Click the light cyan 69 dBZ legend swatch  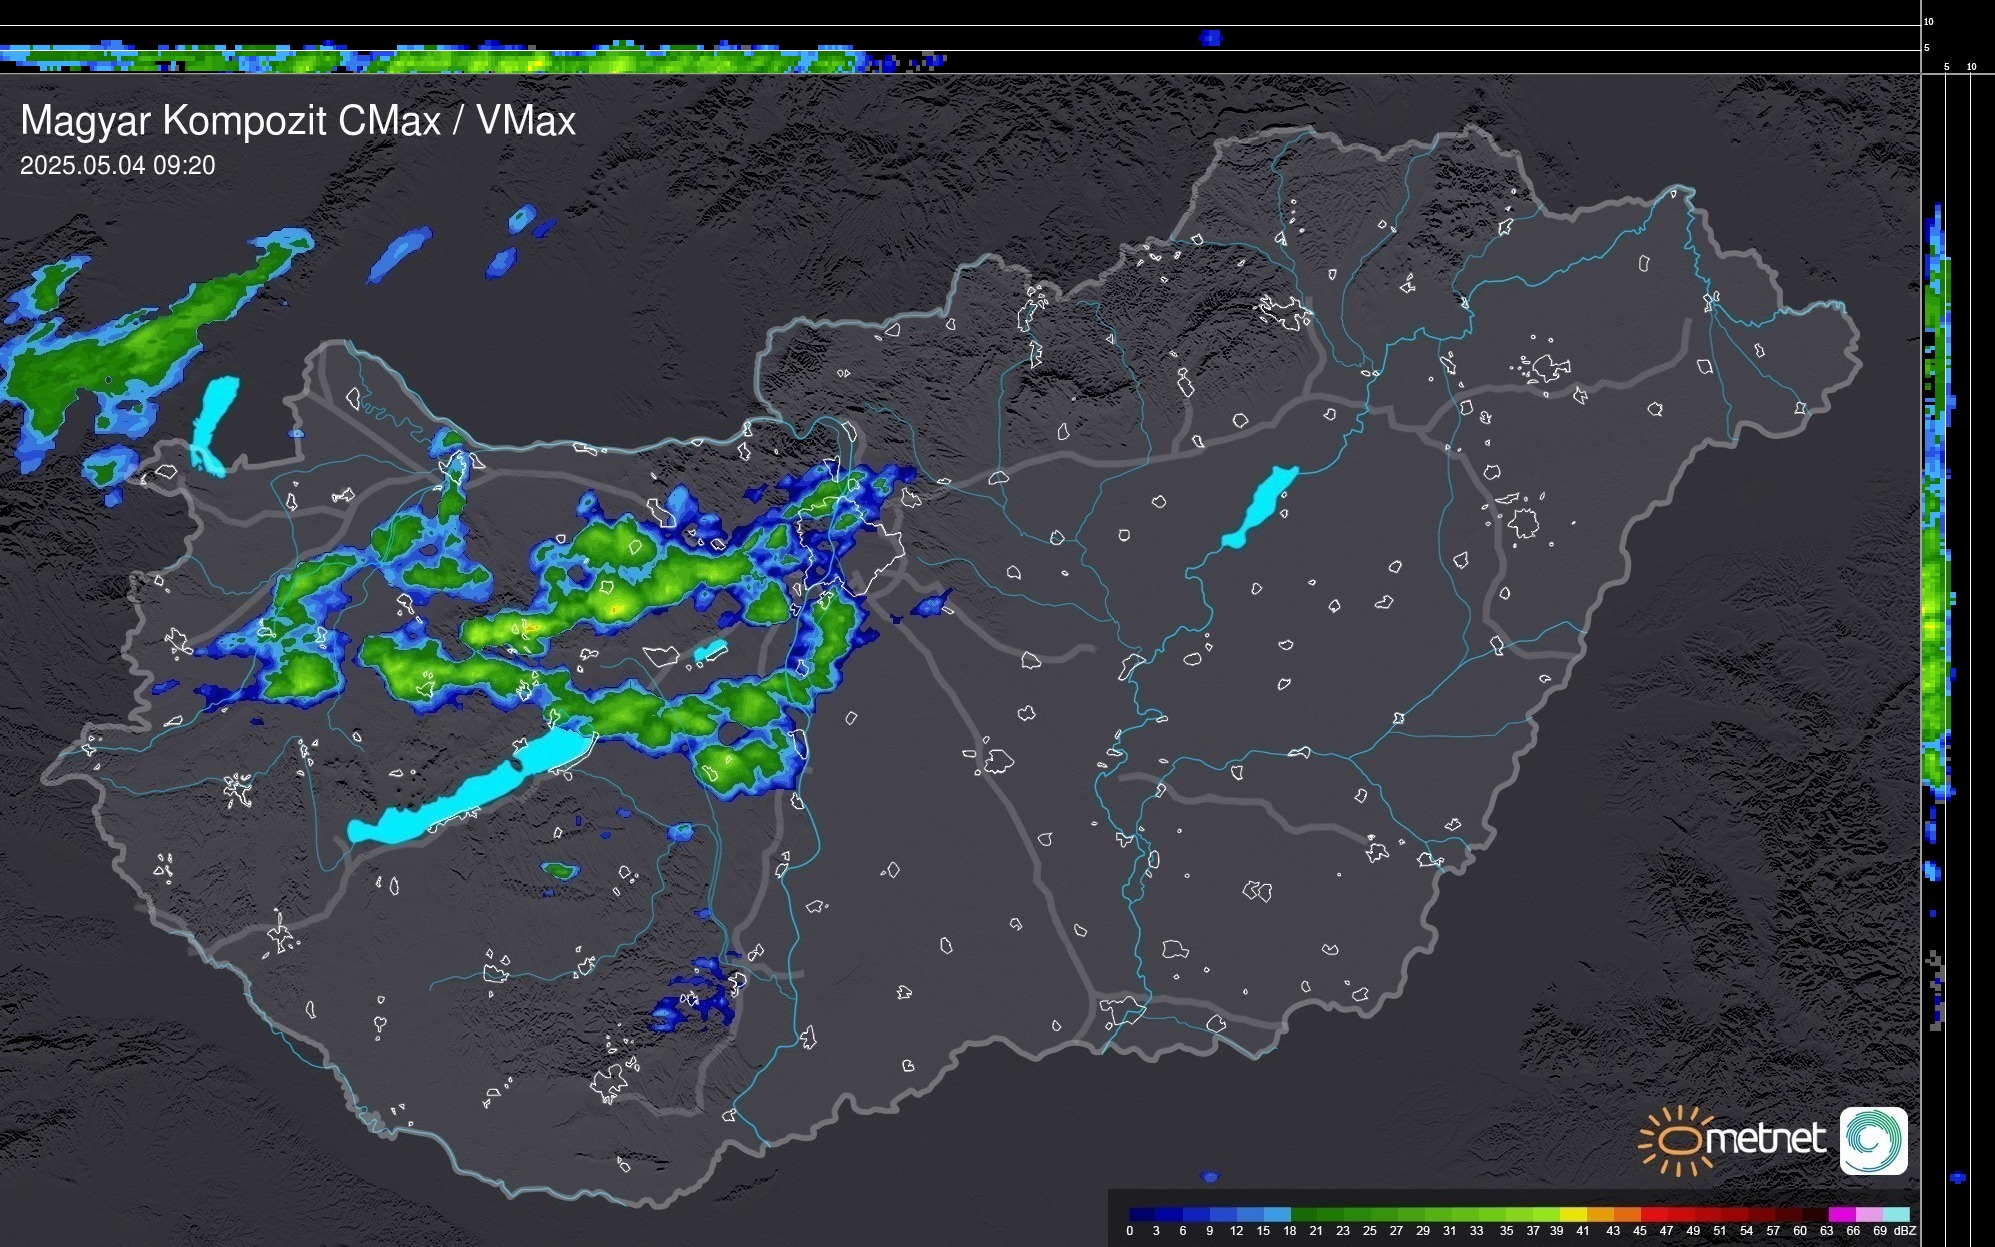click(x=1895, y=1214)
